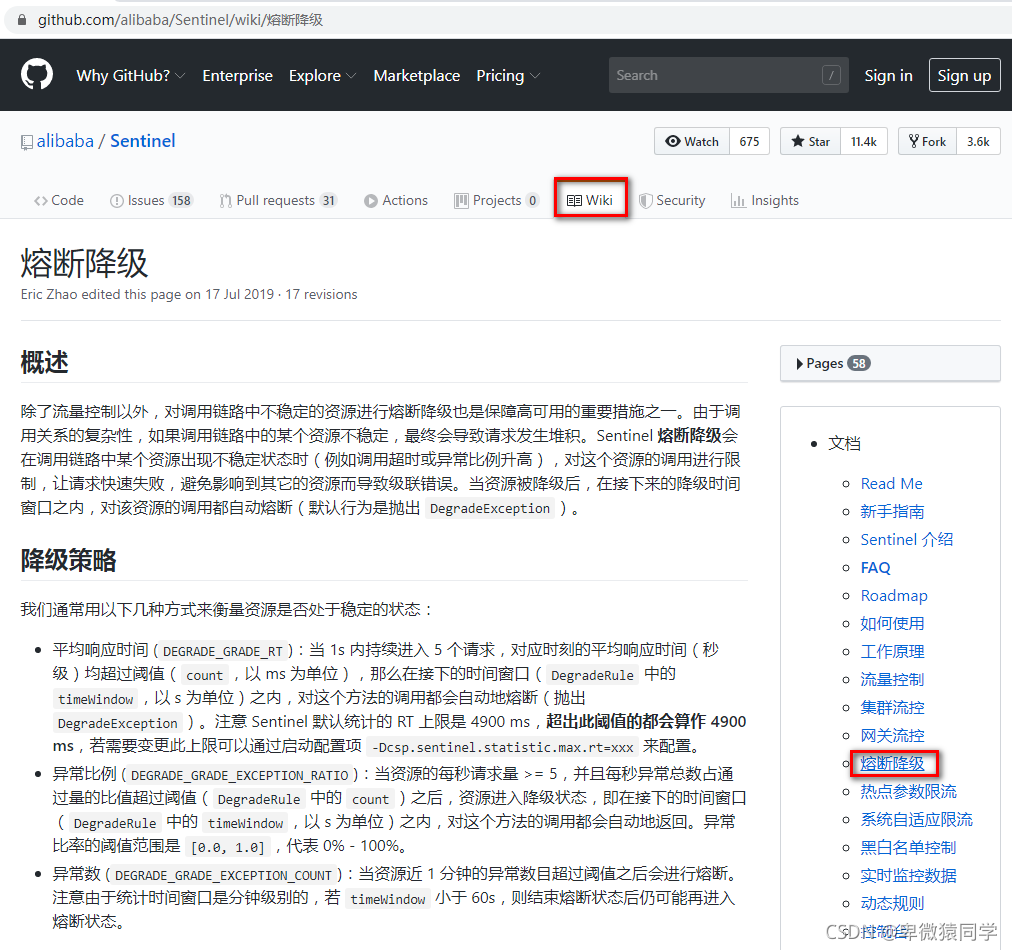
Task: Click the slash shortcut icon in search box
Action: (x=831, y=76)
